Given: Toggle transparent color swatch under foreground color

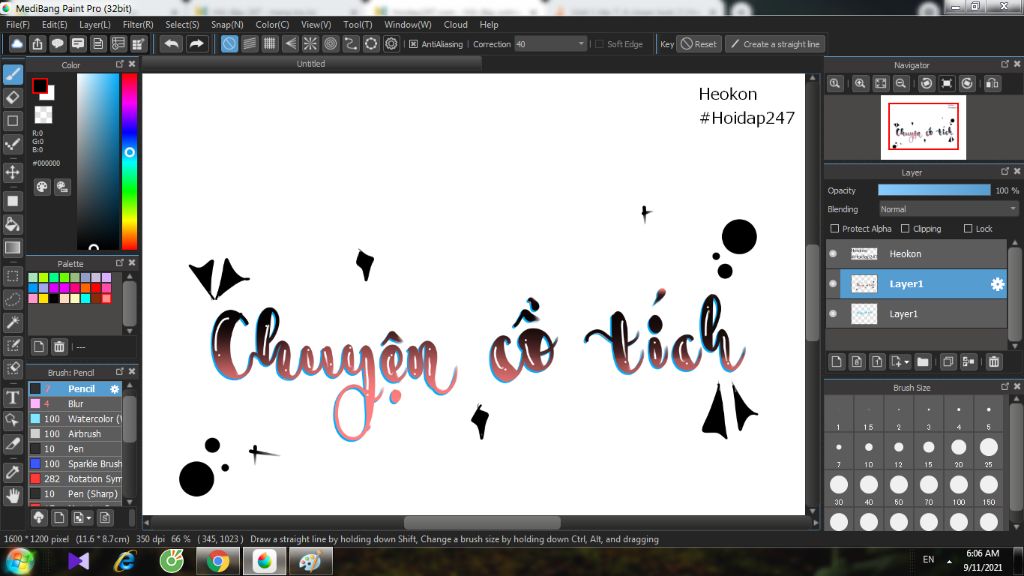Looking at the screenshot, I should (43, 115).
